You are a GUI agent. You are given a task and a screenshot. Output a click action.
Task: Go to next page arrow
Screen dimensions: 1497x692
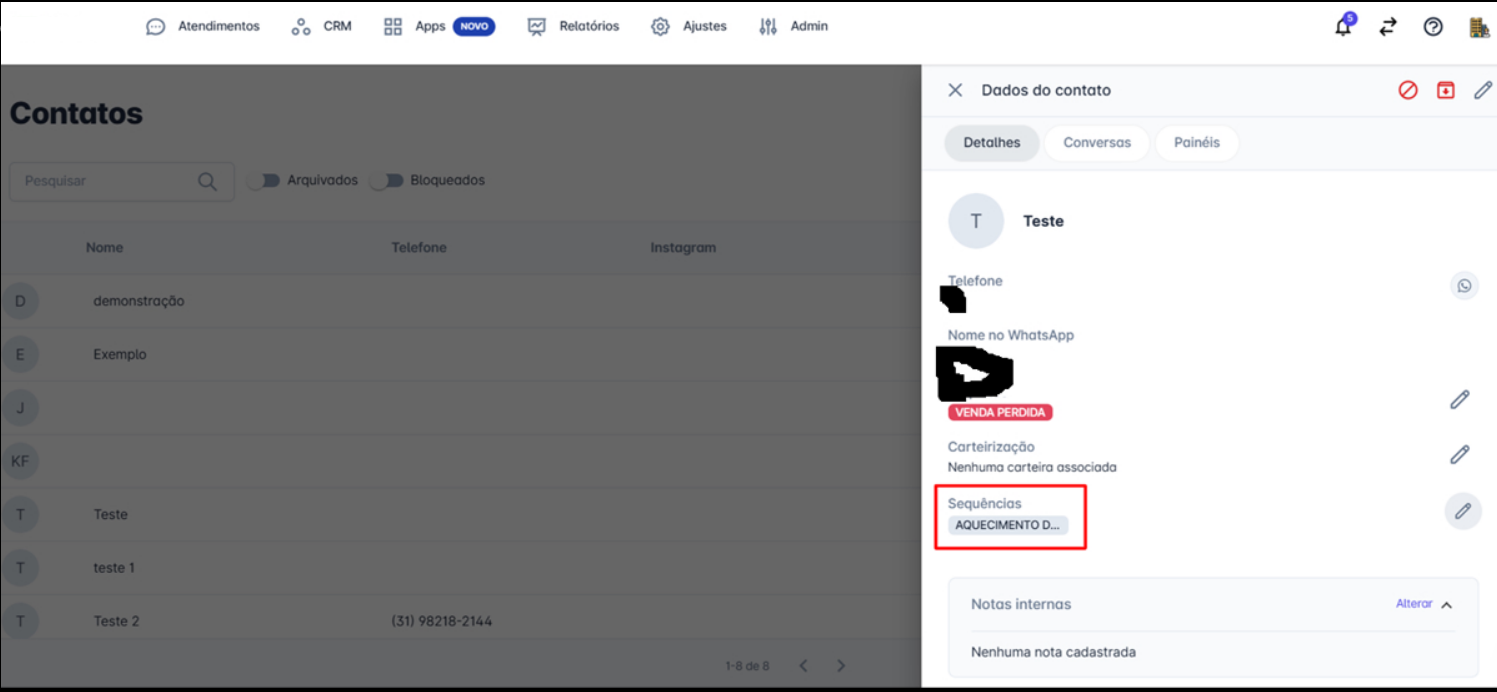841,666
